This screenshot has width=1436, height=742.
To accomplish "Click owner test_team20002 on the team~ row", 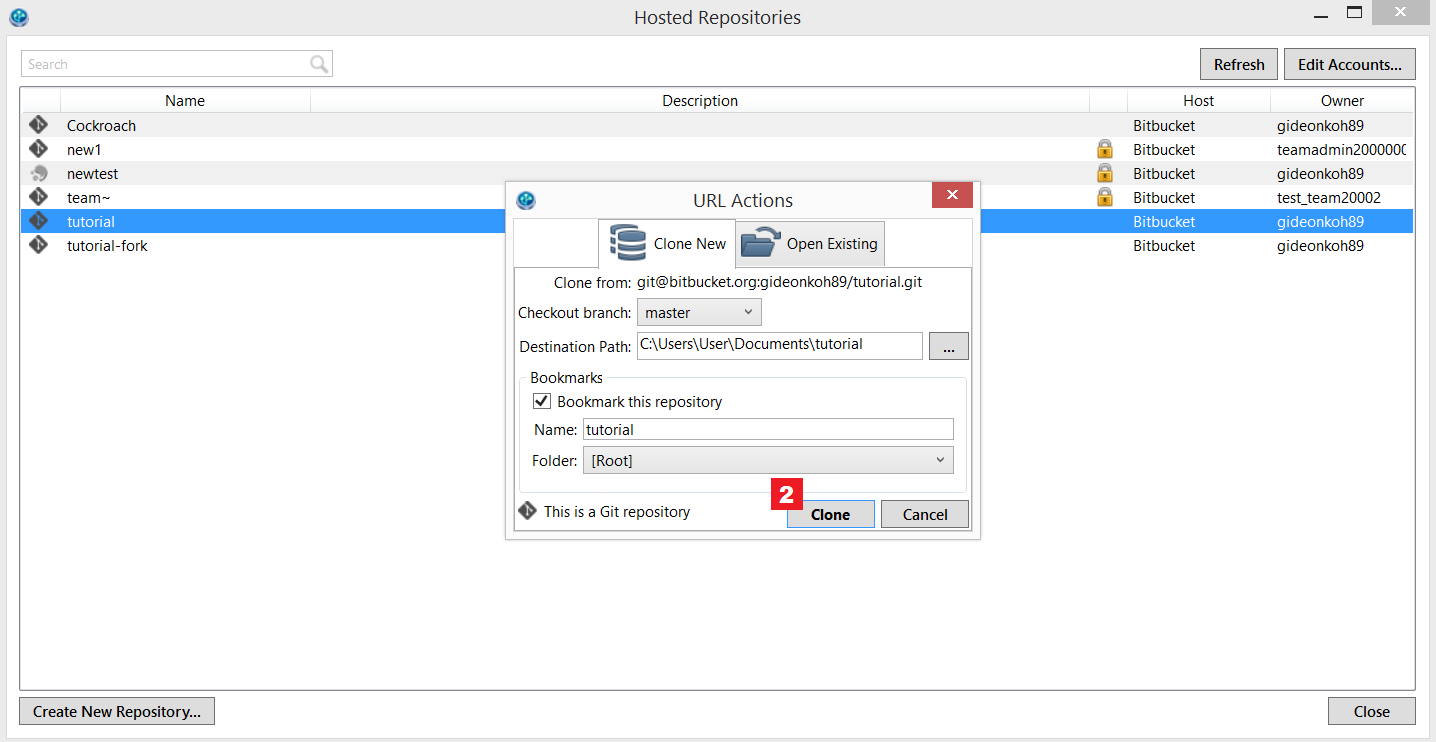I will pos(1329,197).
